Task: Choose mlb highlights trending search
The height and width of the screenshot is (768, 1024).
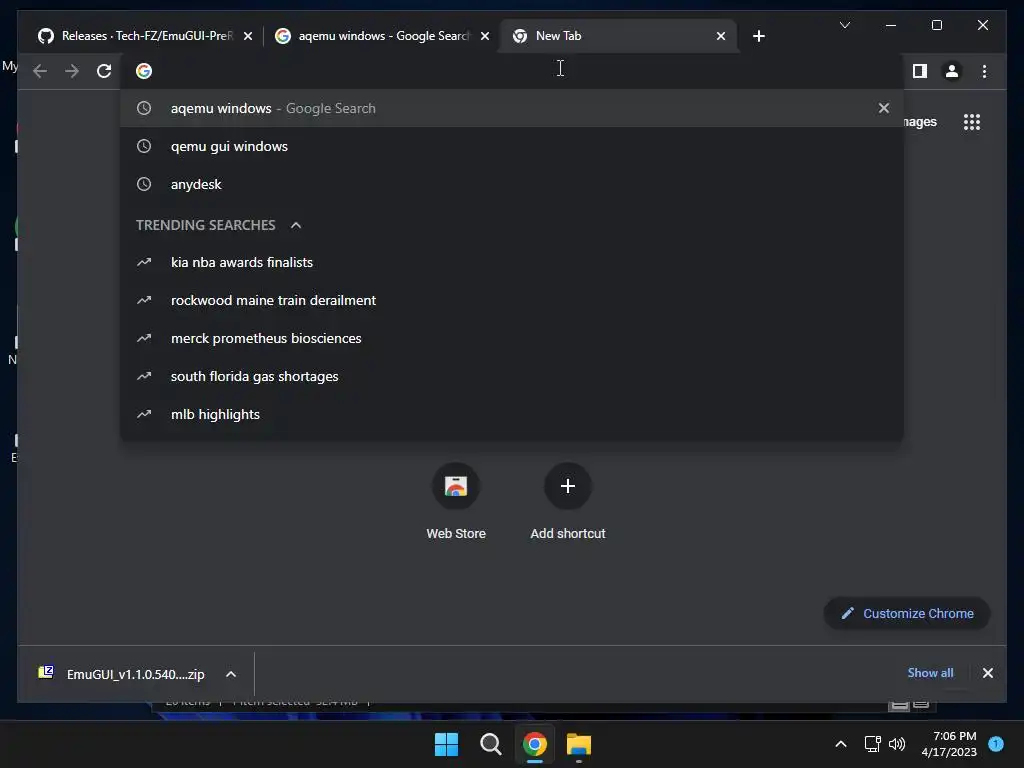Action: [512, 414]
